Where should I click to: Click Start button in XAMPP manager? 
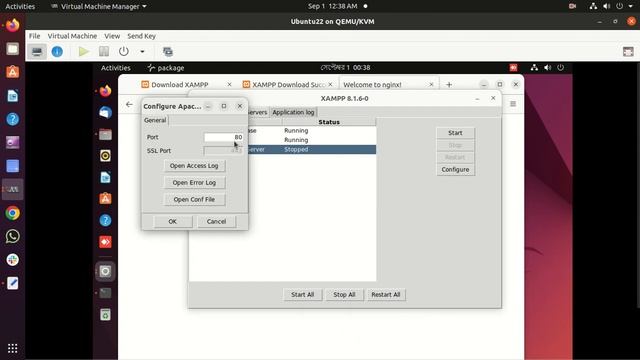point(456,133)
